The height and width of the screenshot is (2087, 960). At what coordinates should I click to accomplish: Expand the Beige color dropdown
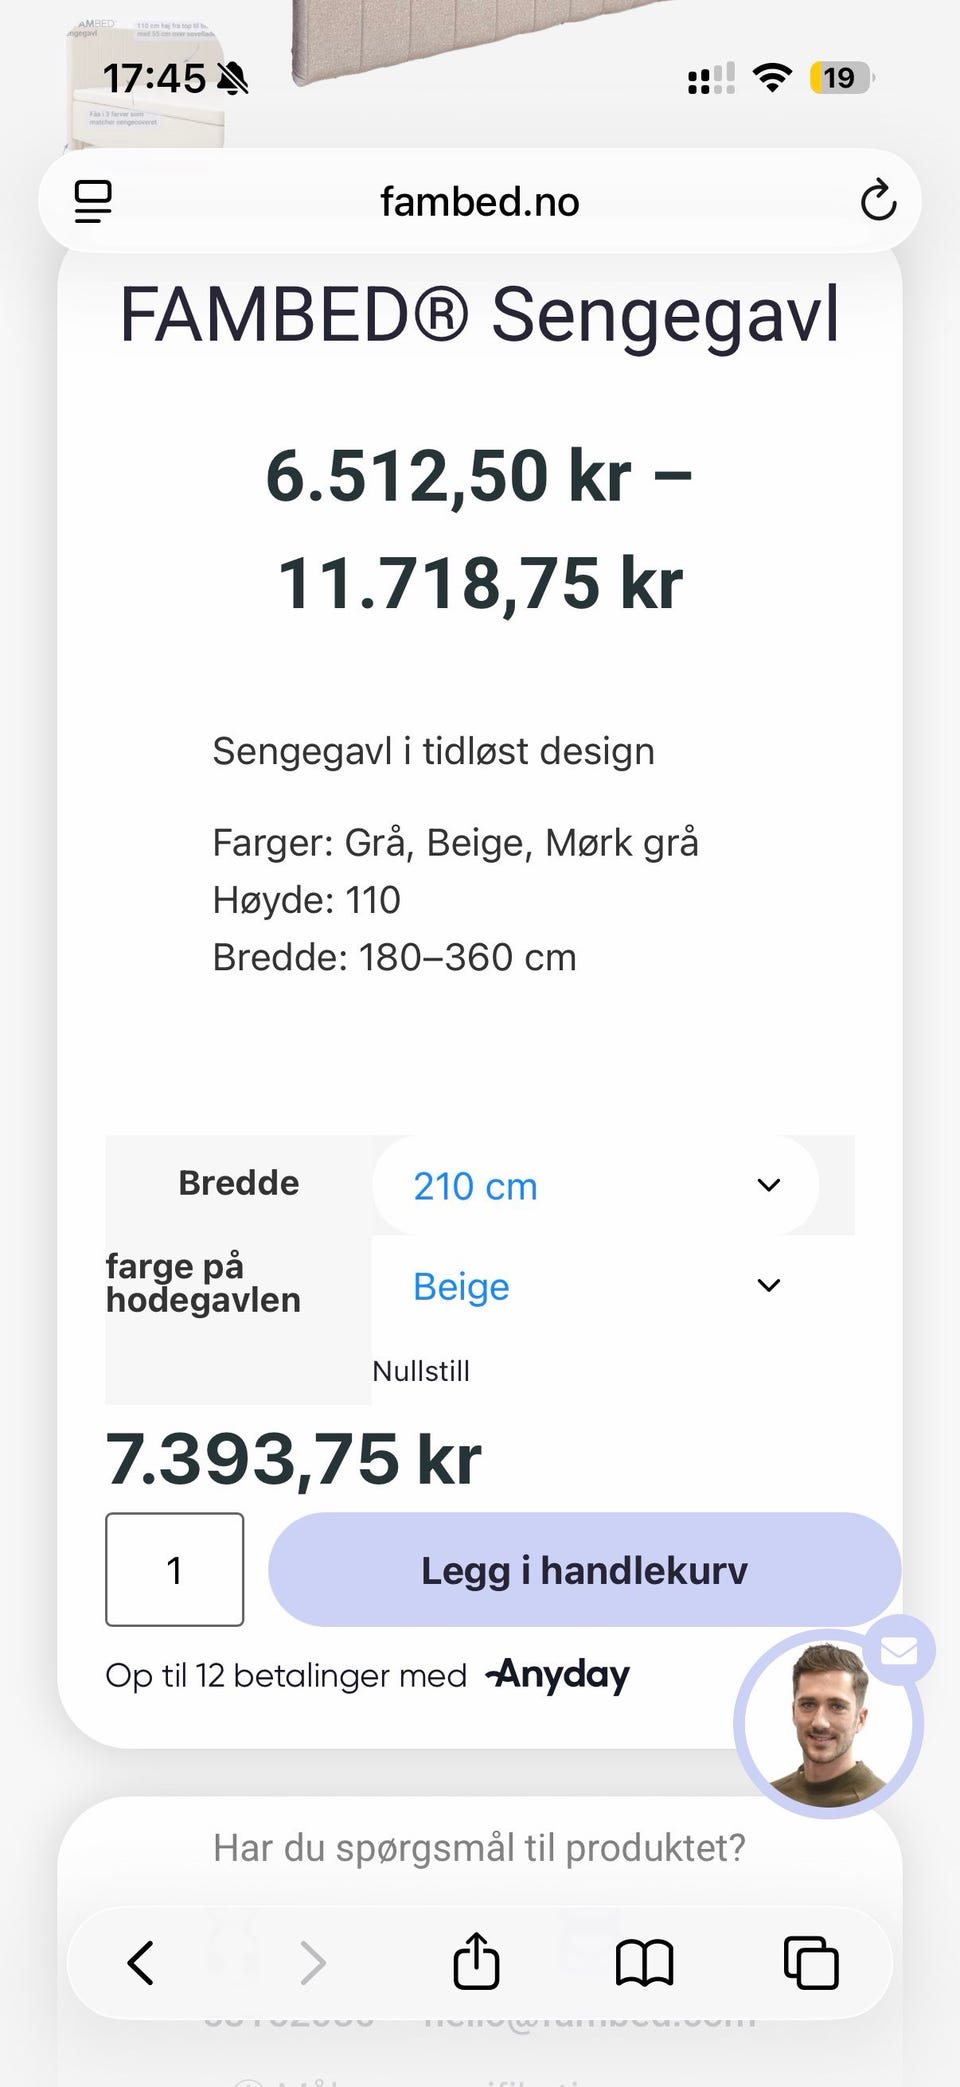[x=596, y=1286]
